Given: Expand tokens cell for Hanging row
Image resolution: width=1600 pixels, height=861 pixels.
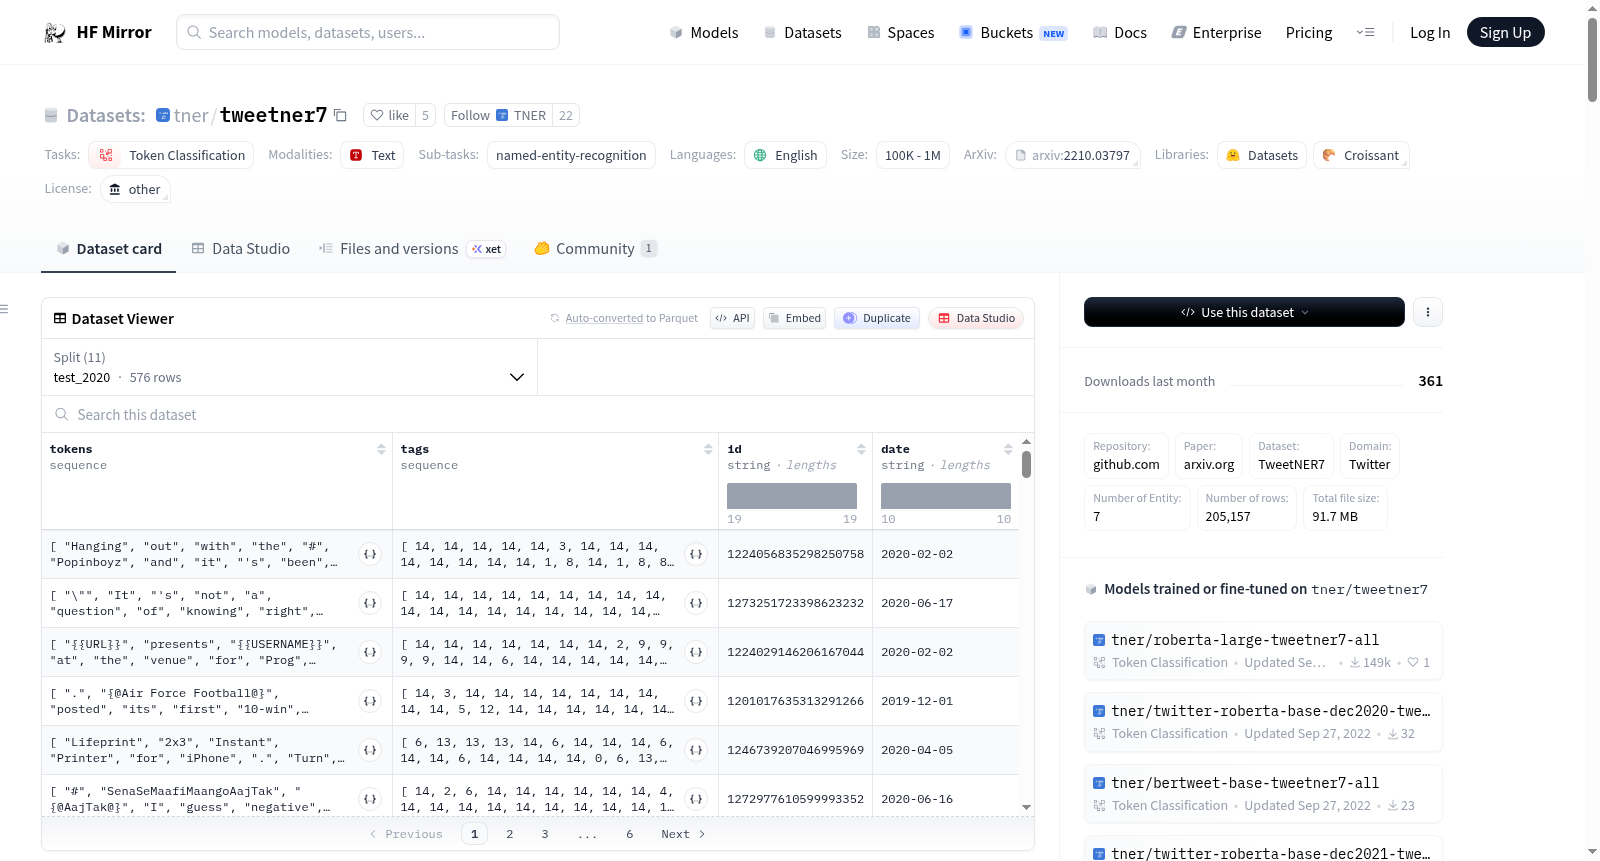Looking at the screenshot, I should [370, 554].
